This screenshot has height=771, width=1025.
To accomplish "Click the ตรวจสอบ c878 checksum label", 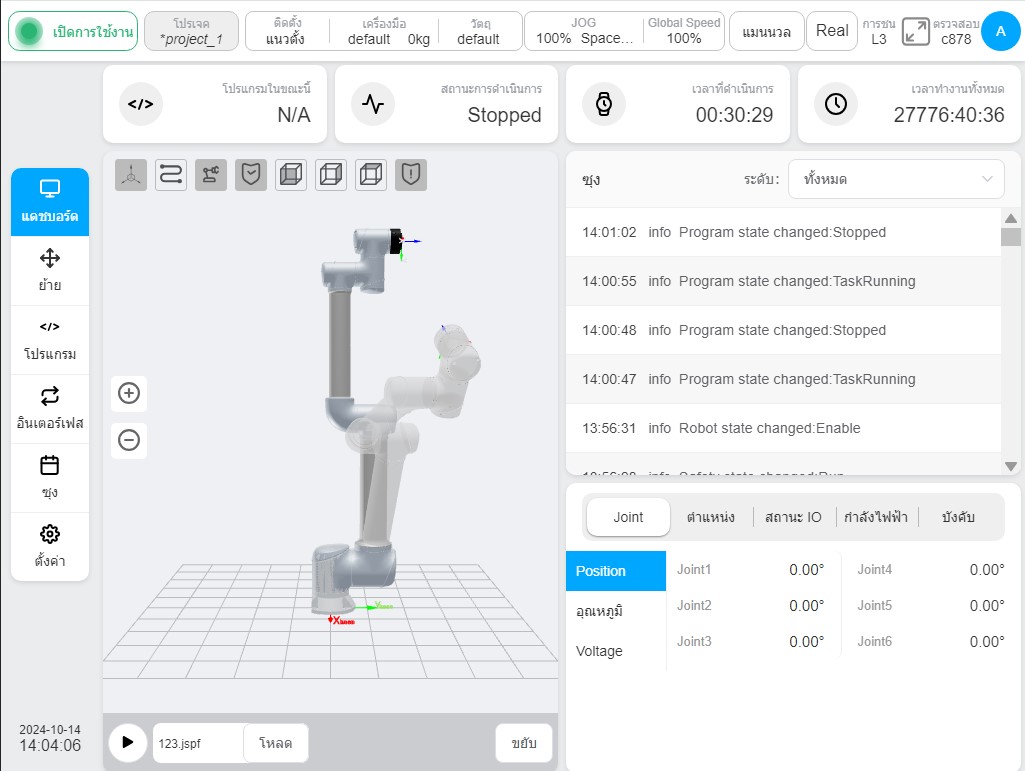I will (956, 31).
